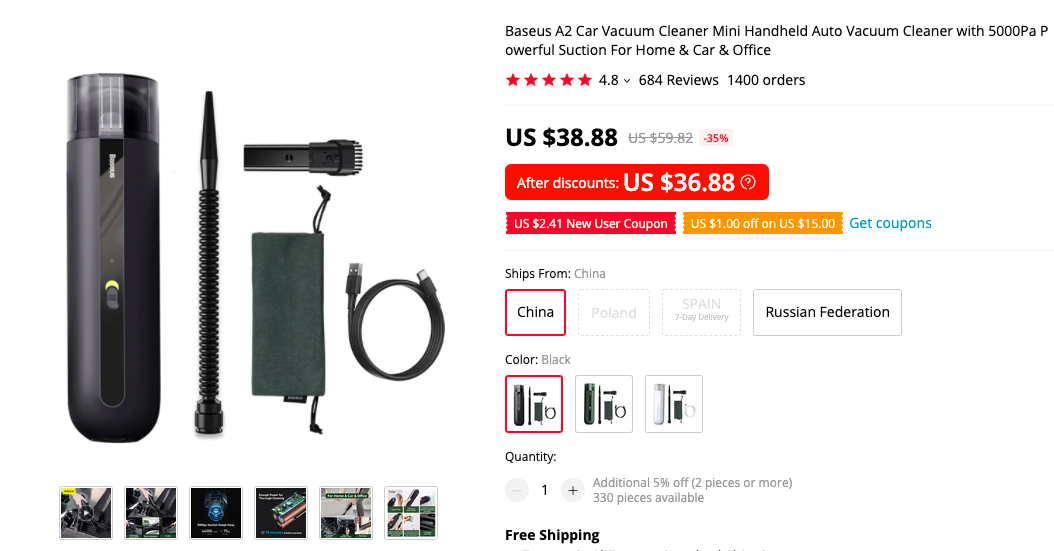The width and height of the screenshot is (1054, 551).
Task: Choose SPAIN 7-Day Delivery option
Action: click(701, 312)
